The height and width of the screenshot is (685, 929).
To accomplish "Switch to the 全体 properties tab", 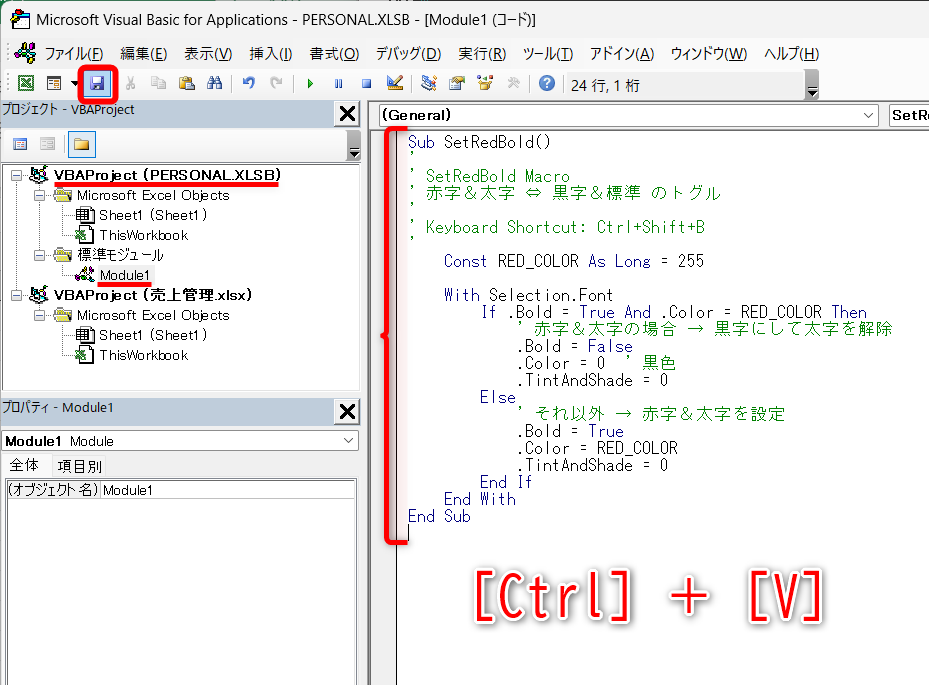I will tap(25, 466).
